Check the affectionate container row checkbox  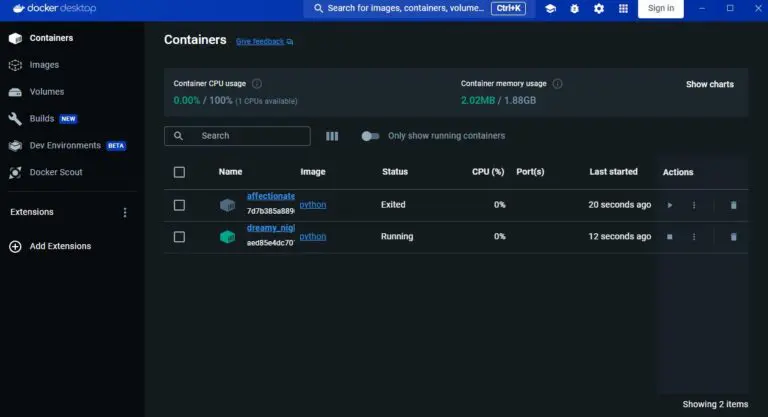tap(179, 205)
